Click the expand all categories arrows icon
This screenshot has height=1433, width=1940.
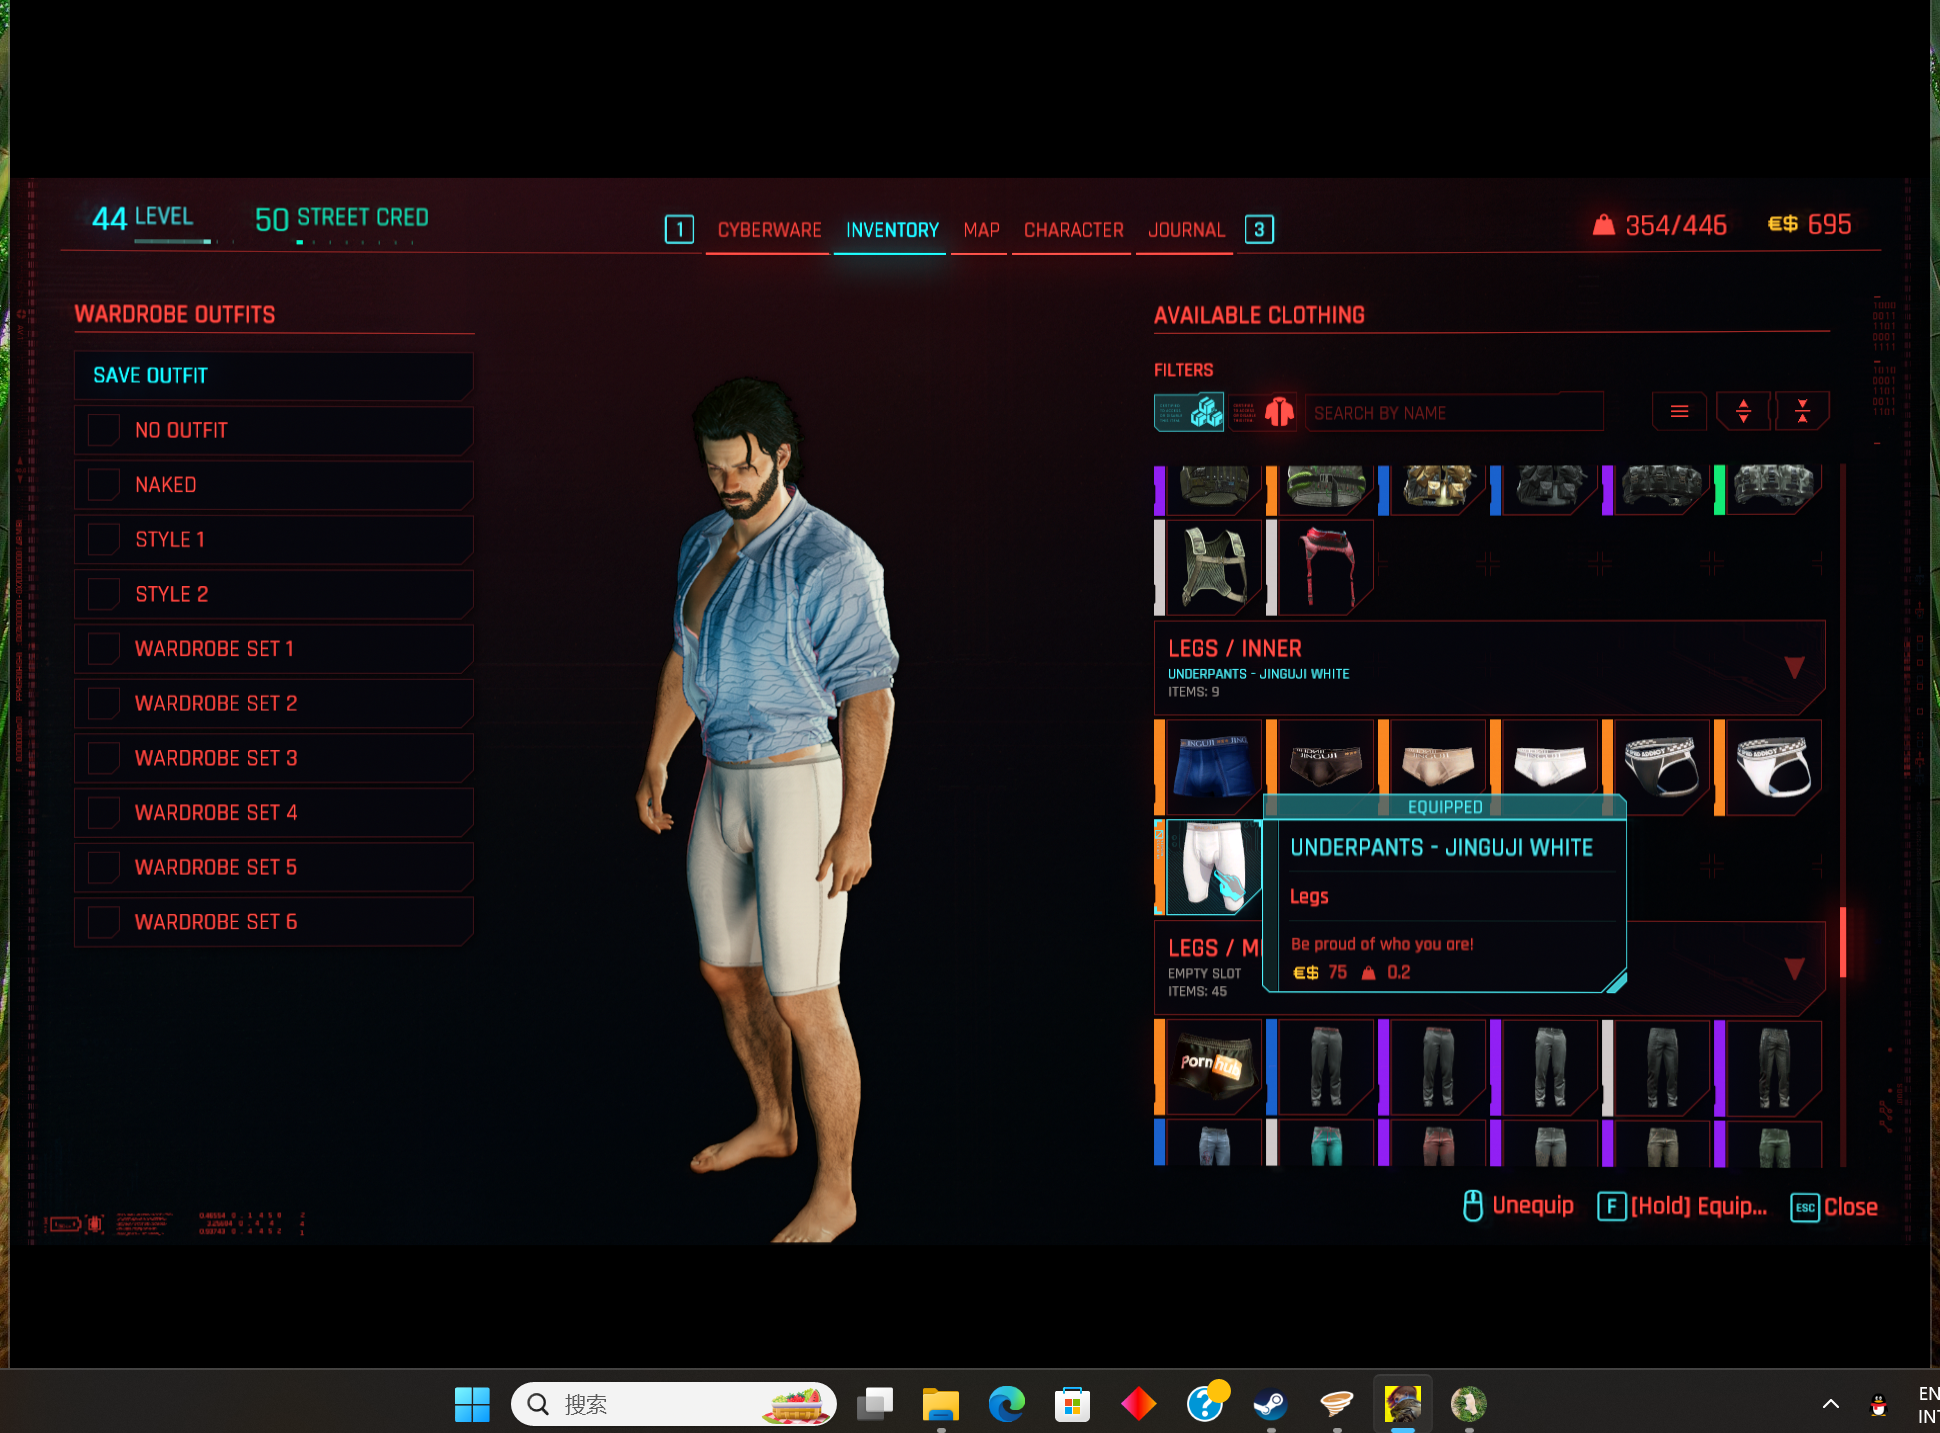click(x=1743, y=412)
